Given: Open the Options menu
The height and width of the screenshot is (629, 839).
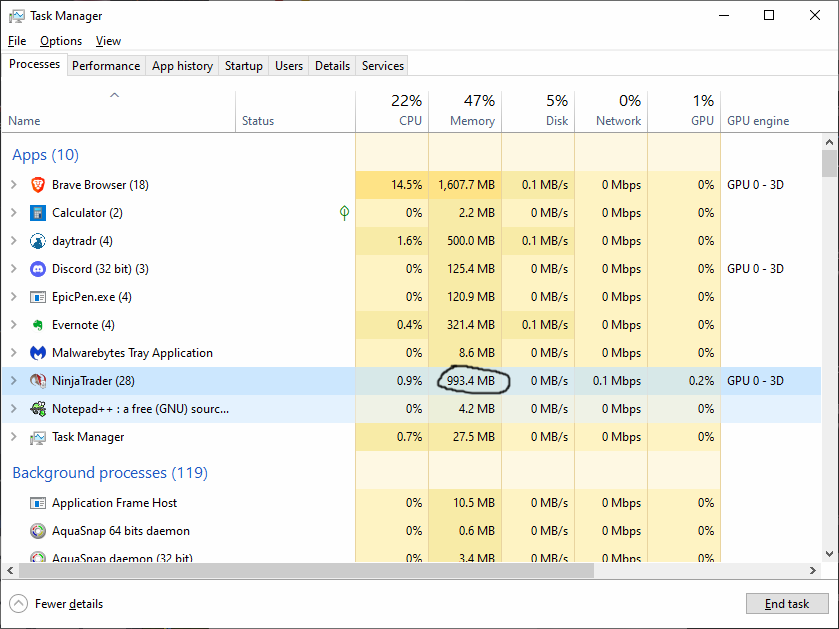Looking at the screenshot, I should point(61,41).
